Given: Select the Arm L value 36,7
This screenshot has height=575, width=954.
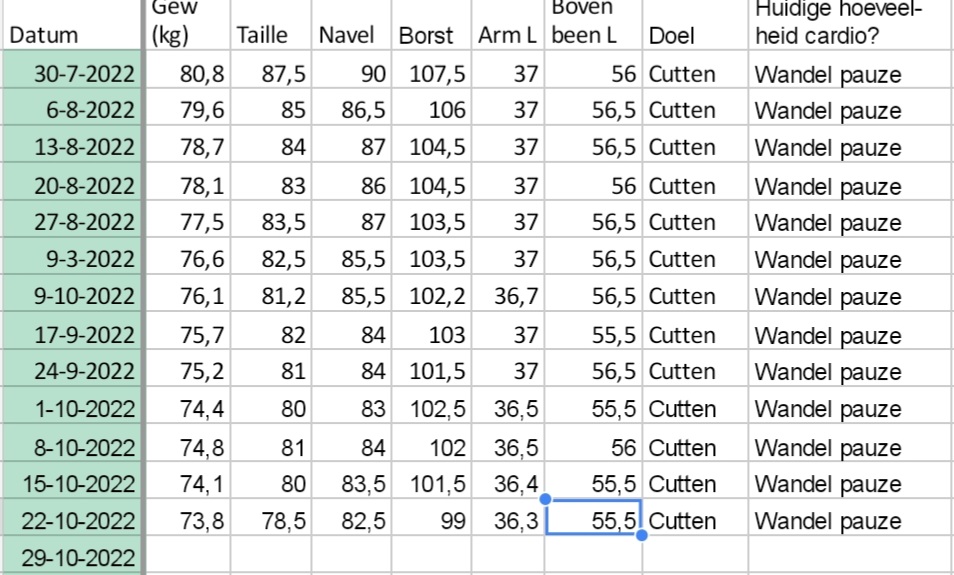Looking at the screenshot, I should [508, 297].
